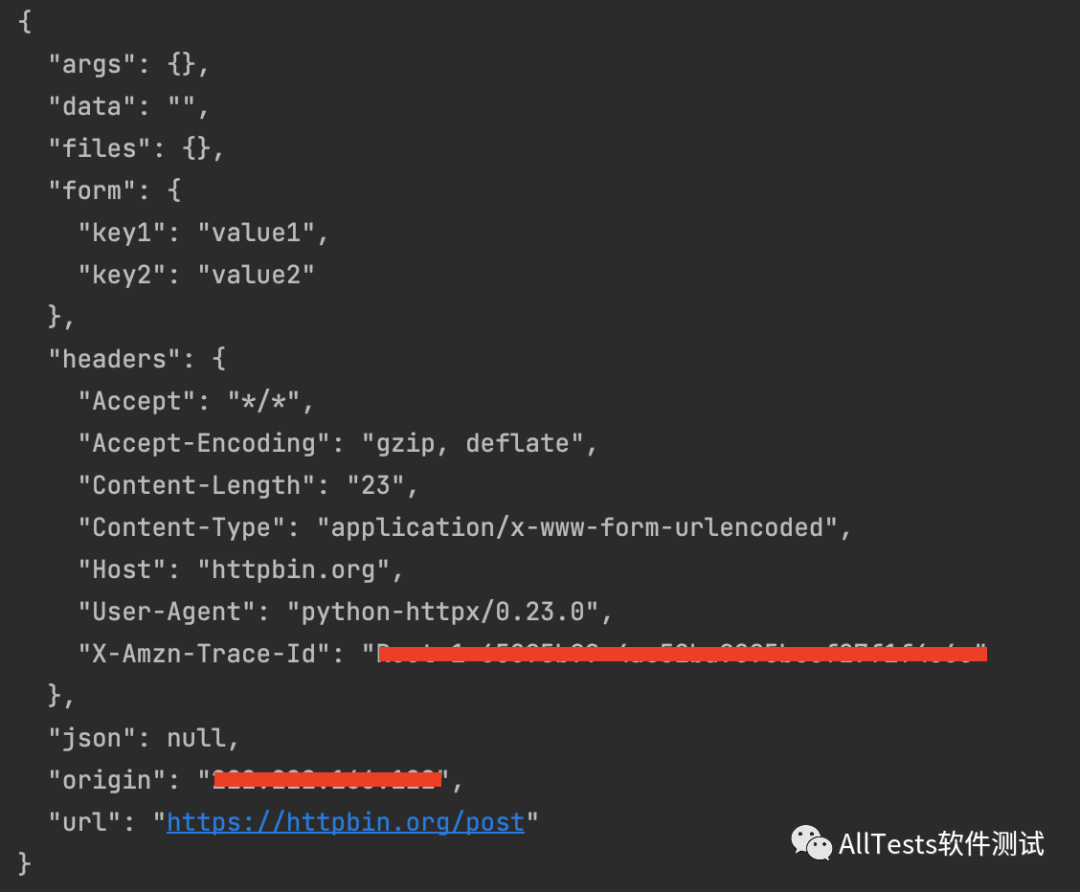Click the AllTests watermark text
1080x892 pixels.
click(941, 844)
